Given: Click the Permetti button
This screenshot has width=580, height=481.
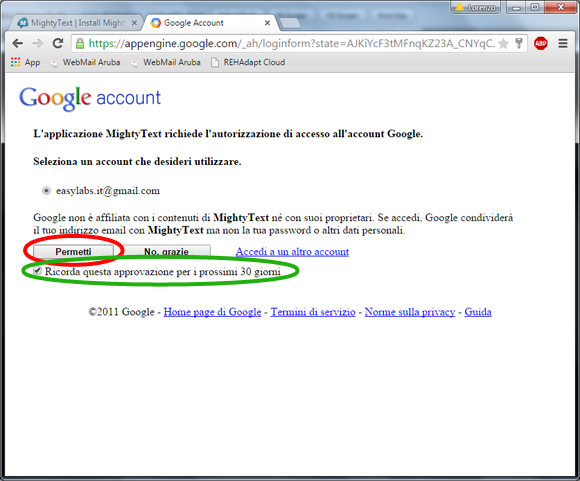Looking at the screenshot, I should coord(73,252).
